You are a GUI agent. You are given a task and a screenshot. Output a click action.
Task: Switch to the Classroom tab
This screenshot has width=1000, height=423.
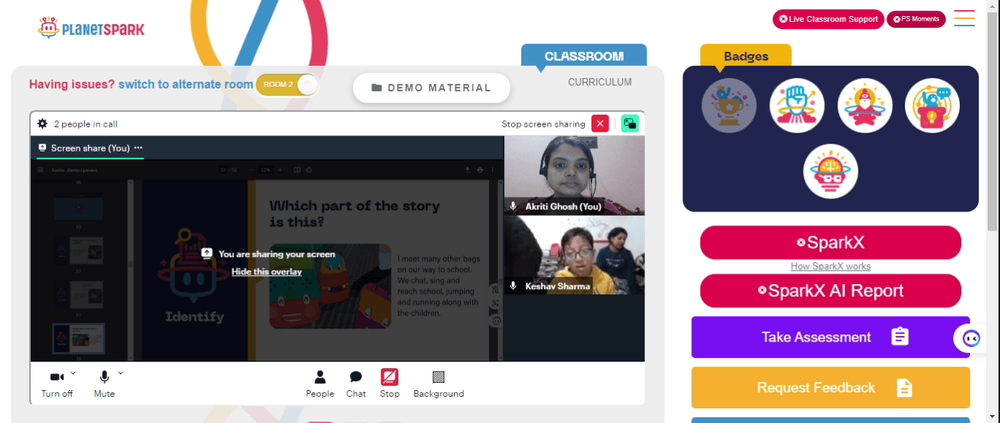tap(584, 56)
